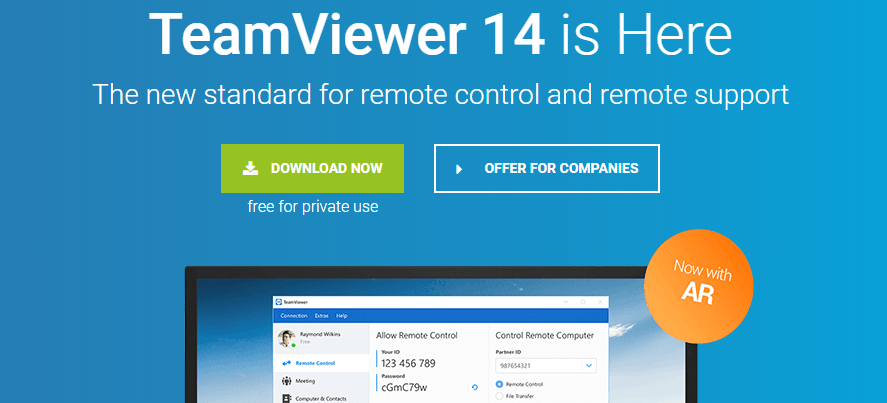
Task: Open the Computer & Contacts icon
Action: pyautogui.click(x=286, y=398)
